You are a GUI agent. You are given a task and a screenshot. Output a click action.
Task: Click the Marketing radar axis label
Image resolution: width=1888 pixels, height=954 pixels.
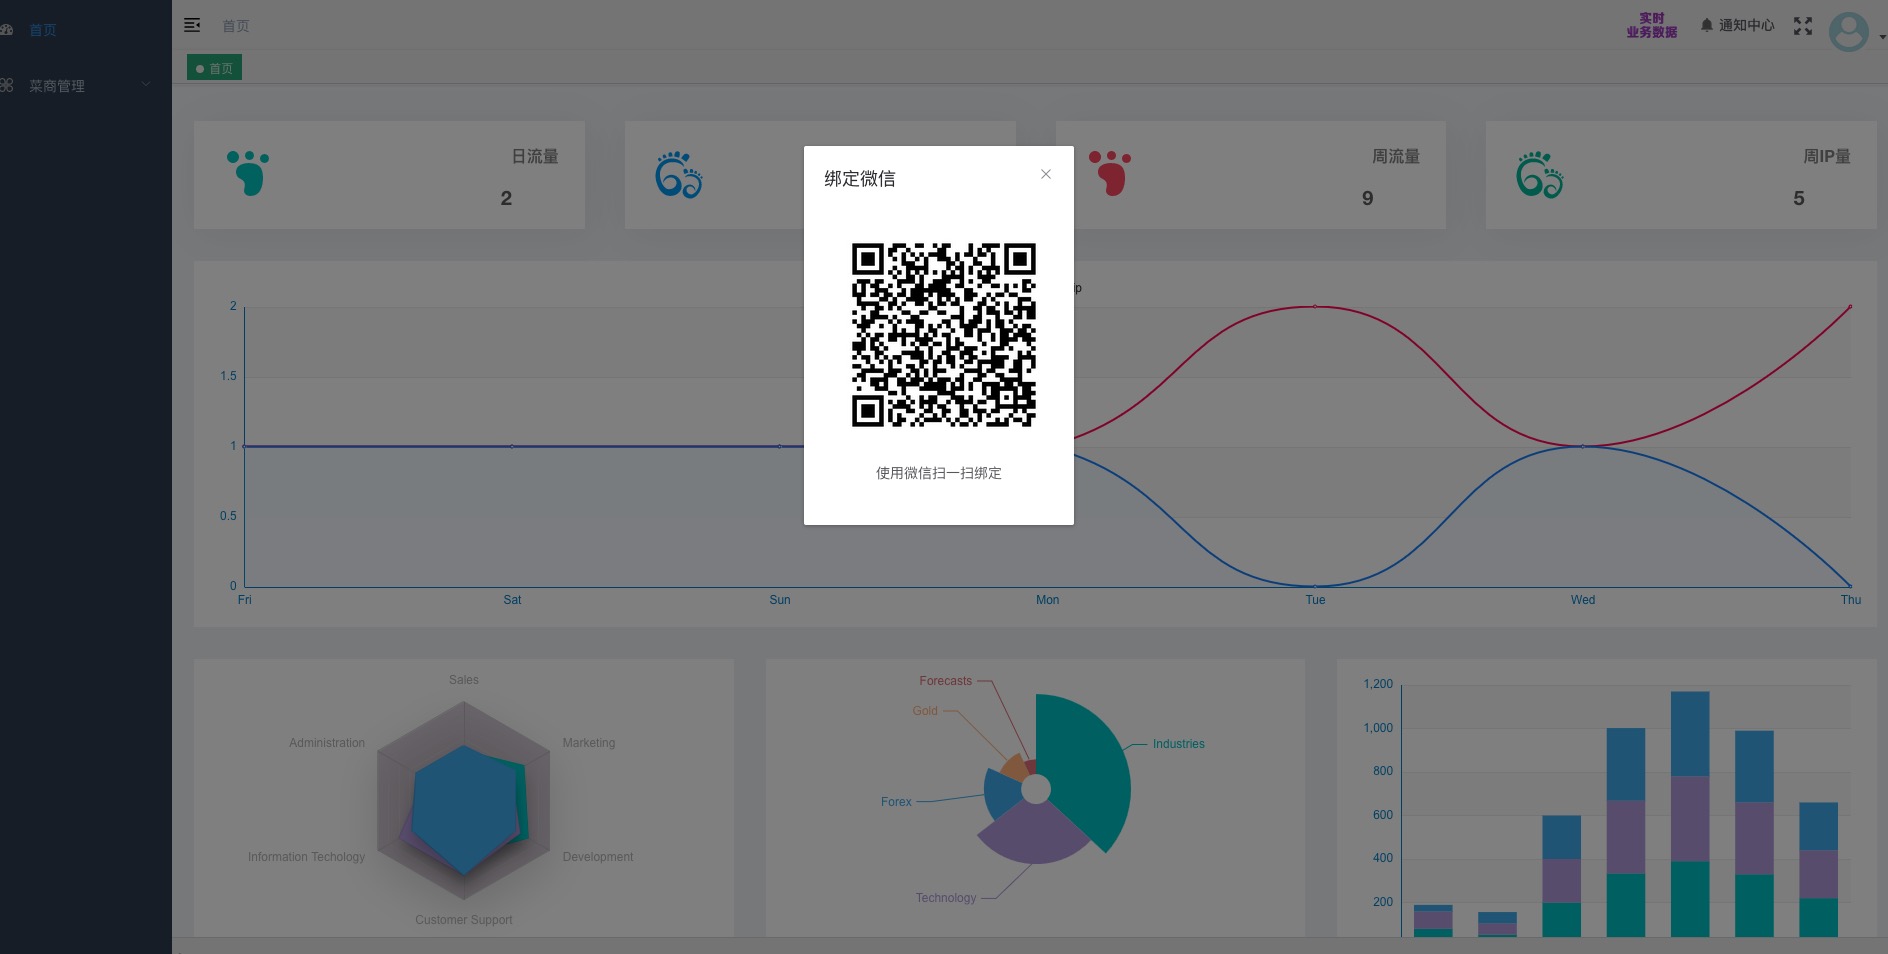pyautogui.click(x=589, y=743)
